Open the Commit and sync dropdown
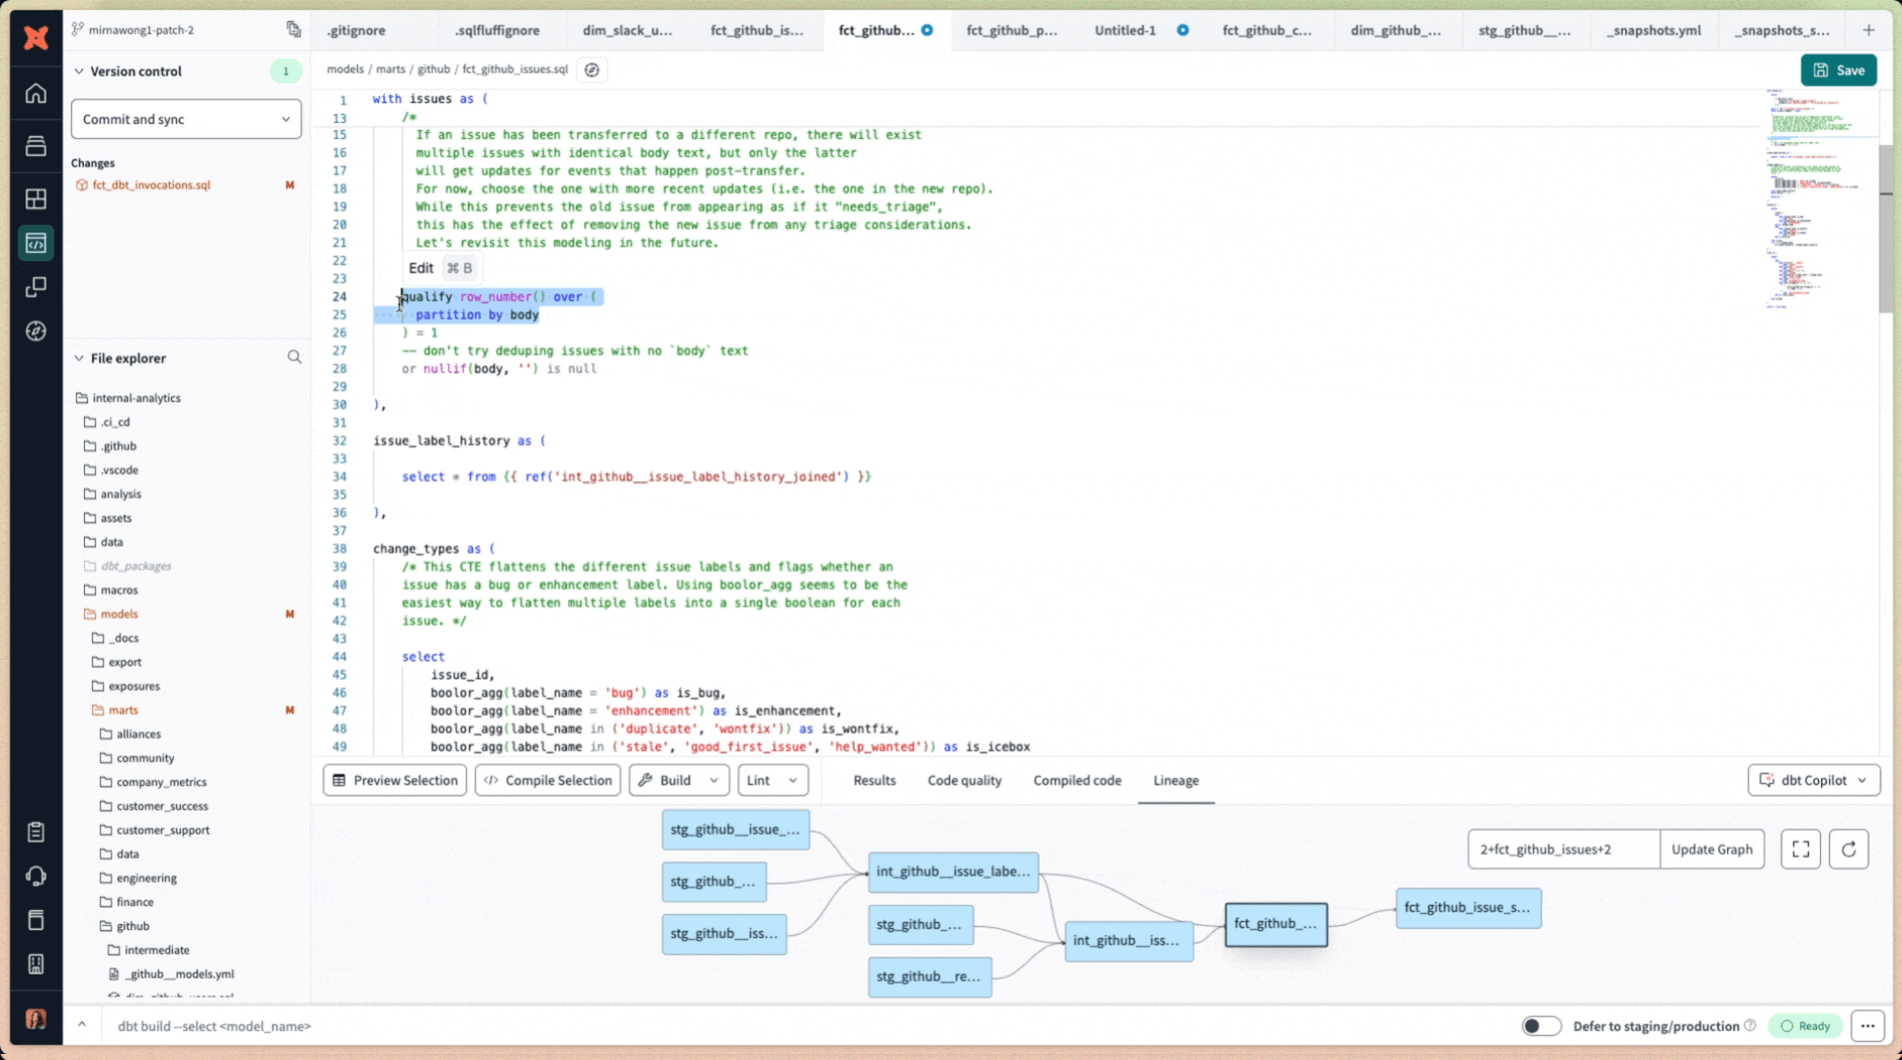Screen dimensions: 1902x1060 (186, 119)
